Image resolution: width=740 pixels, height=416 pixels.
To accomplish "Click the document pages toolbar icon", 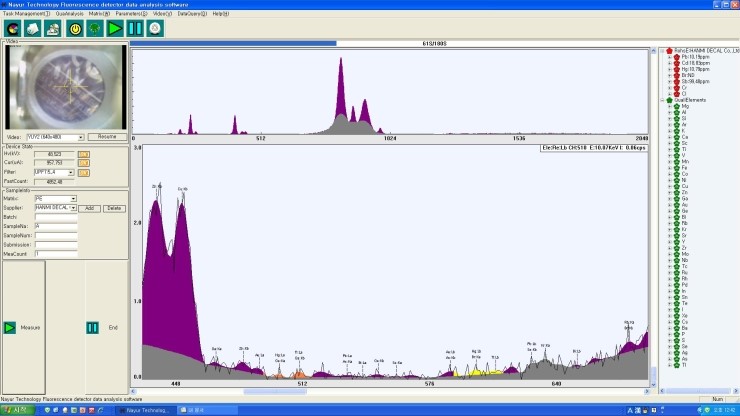I will (31, 29).
